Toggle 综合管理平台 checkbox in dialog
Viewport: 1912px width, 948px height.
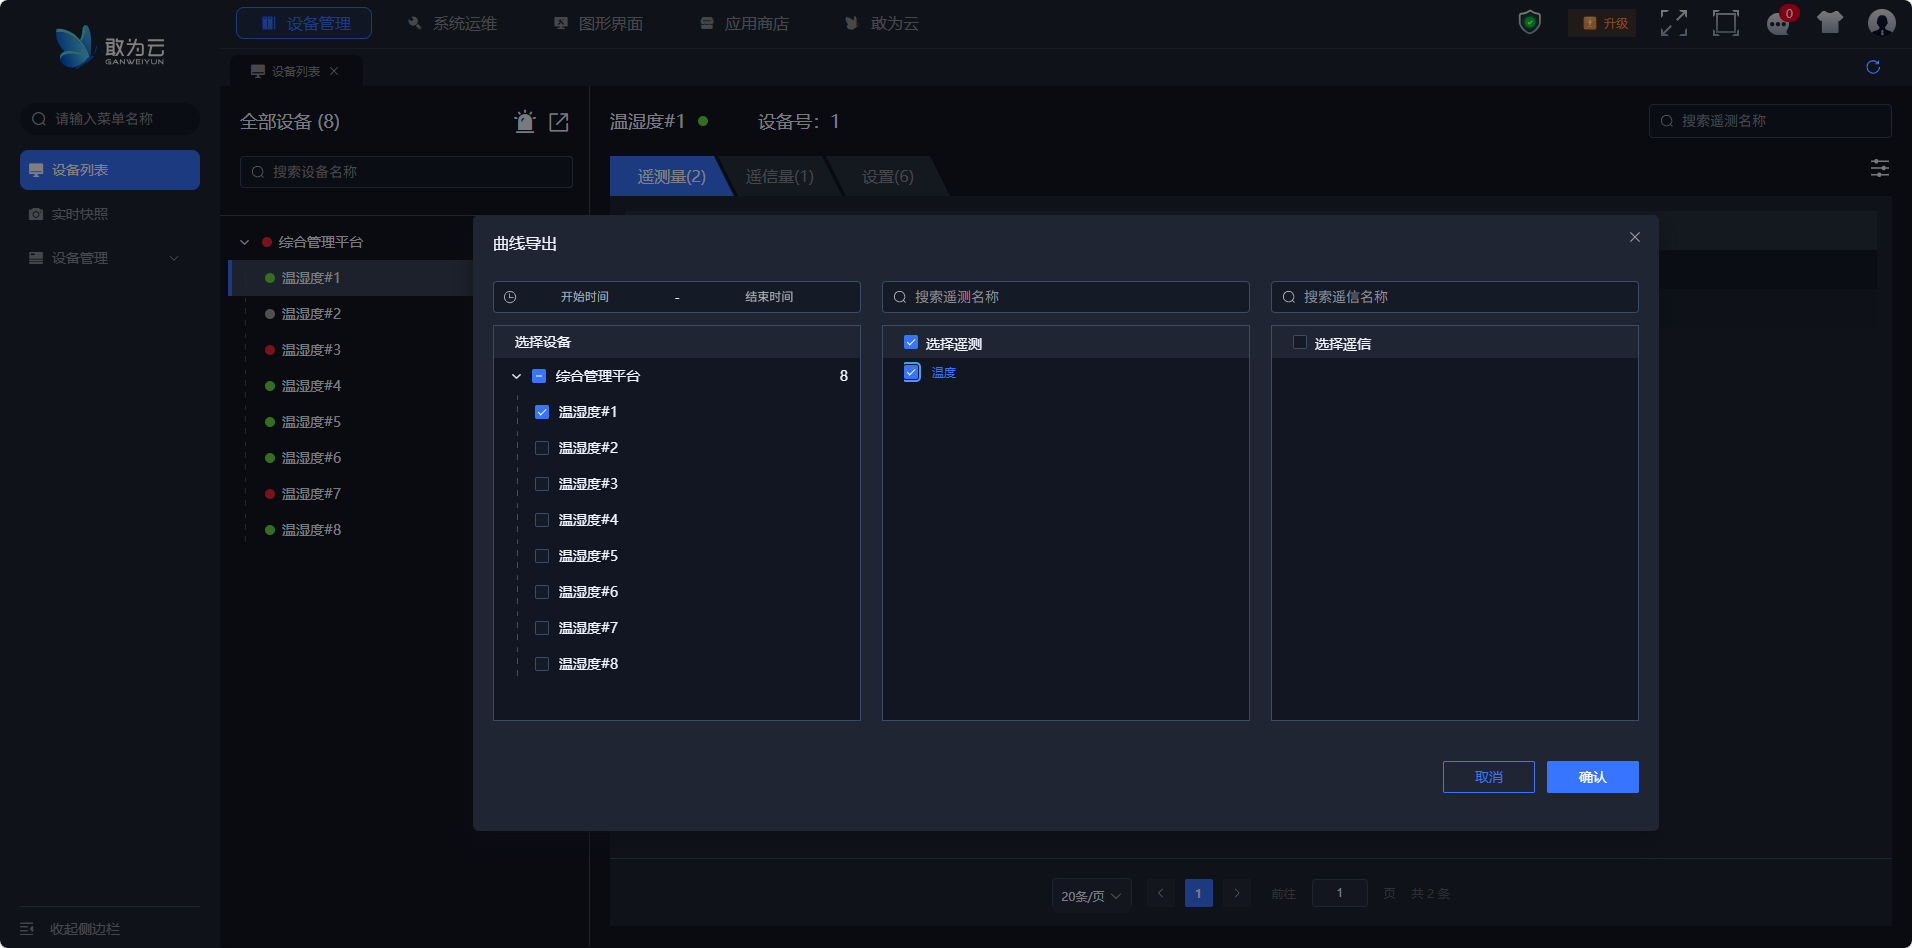(x=539, y=376)
